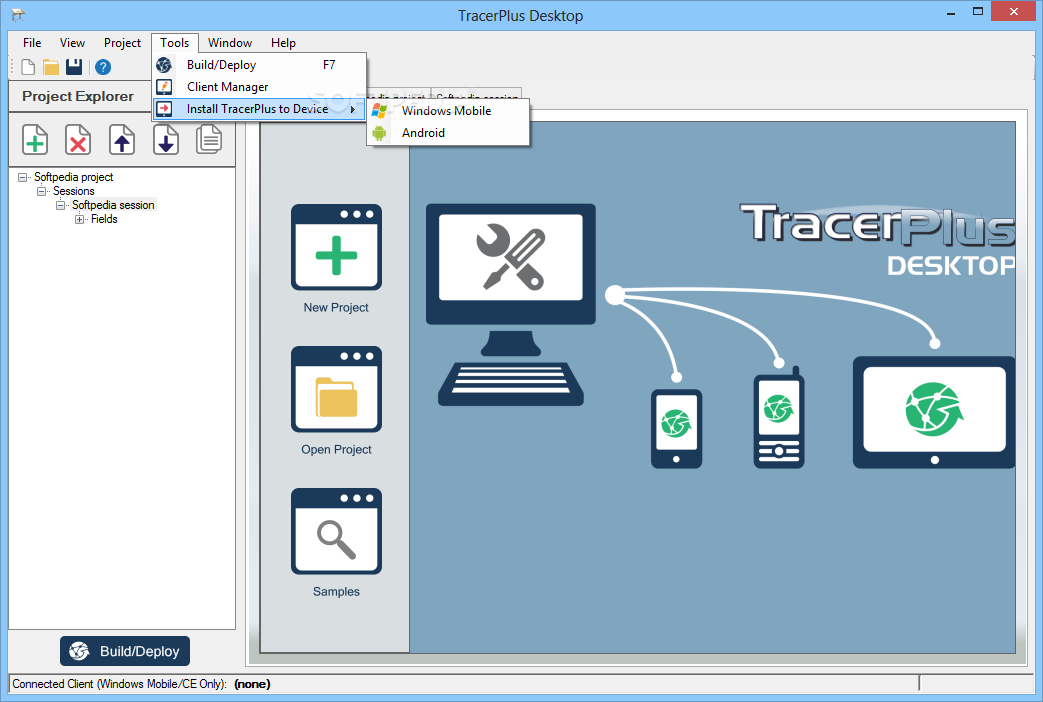Click the Open folder toolbar icon
The image size is (1043, 702).
51,67
